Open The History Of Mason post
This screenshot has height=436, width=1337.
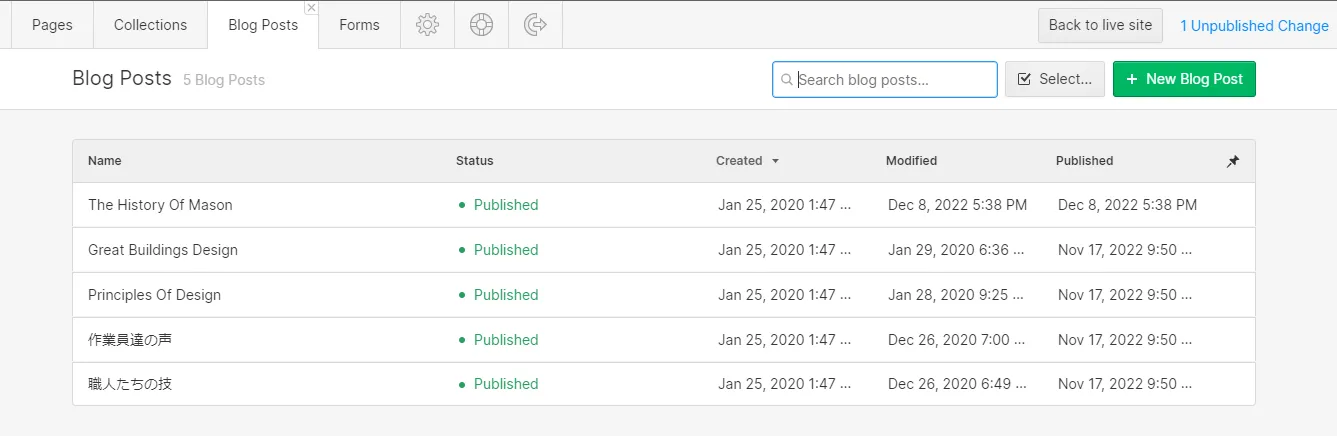pyautogui.click(x=160, y=205)
